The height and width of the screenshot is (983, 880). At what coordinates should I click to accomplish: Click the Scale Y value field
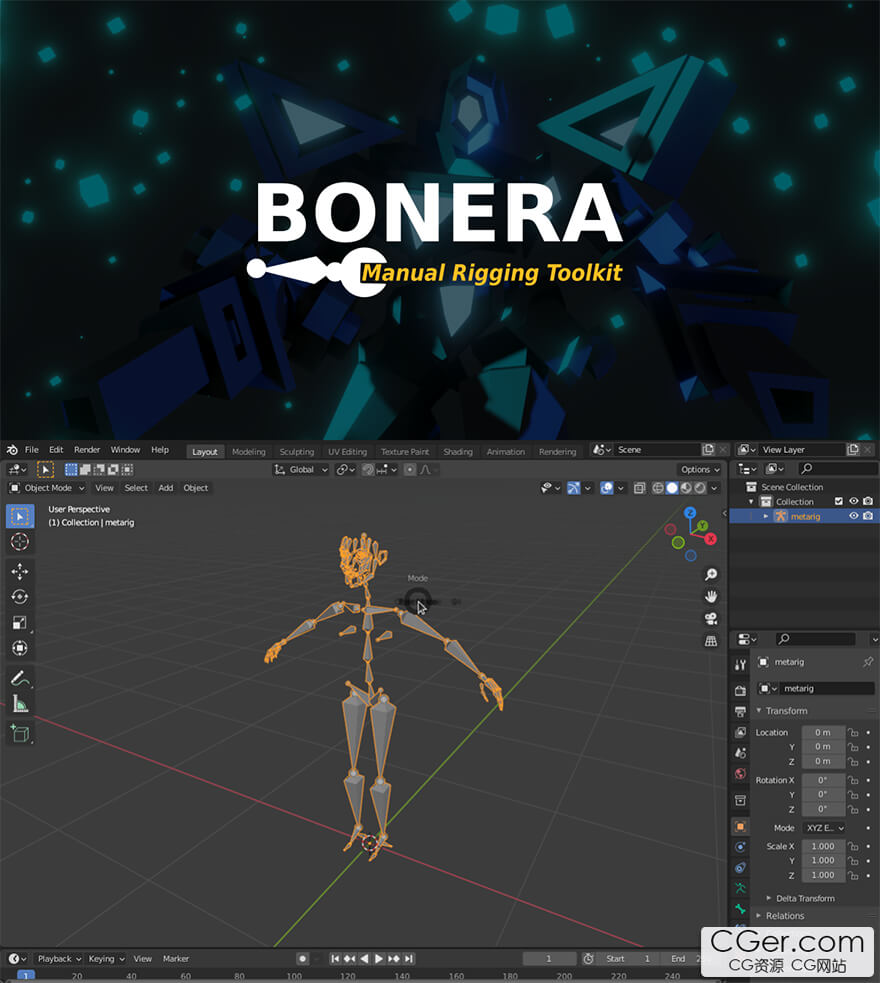point(823,860)
